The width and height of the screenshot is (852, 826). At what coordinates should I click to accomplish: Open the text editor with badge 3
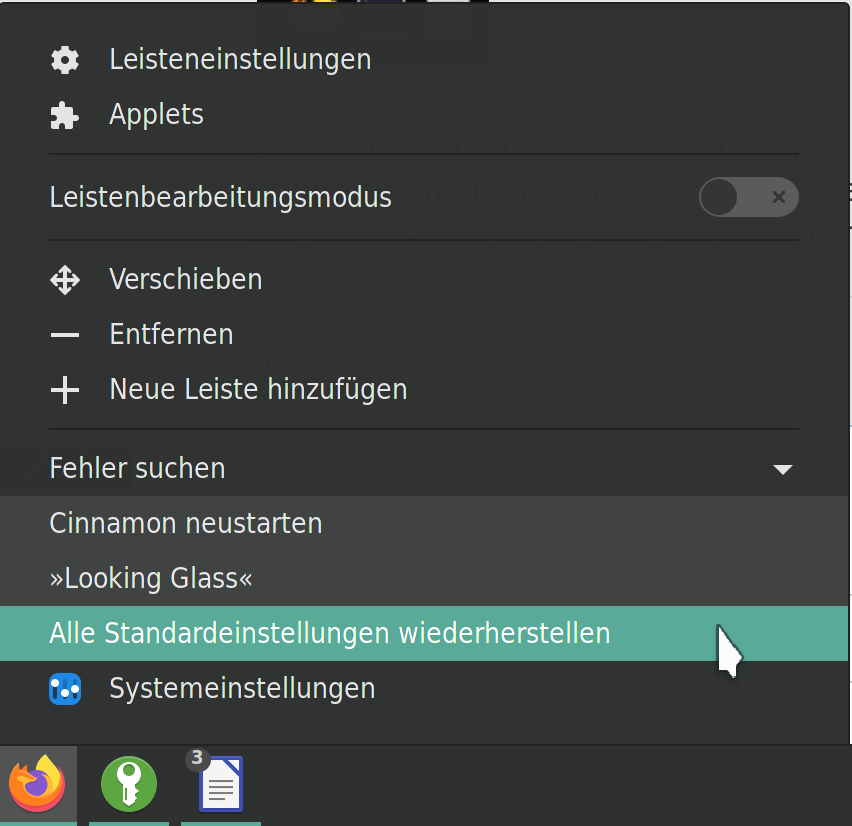(220, 785)
